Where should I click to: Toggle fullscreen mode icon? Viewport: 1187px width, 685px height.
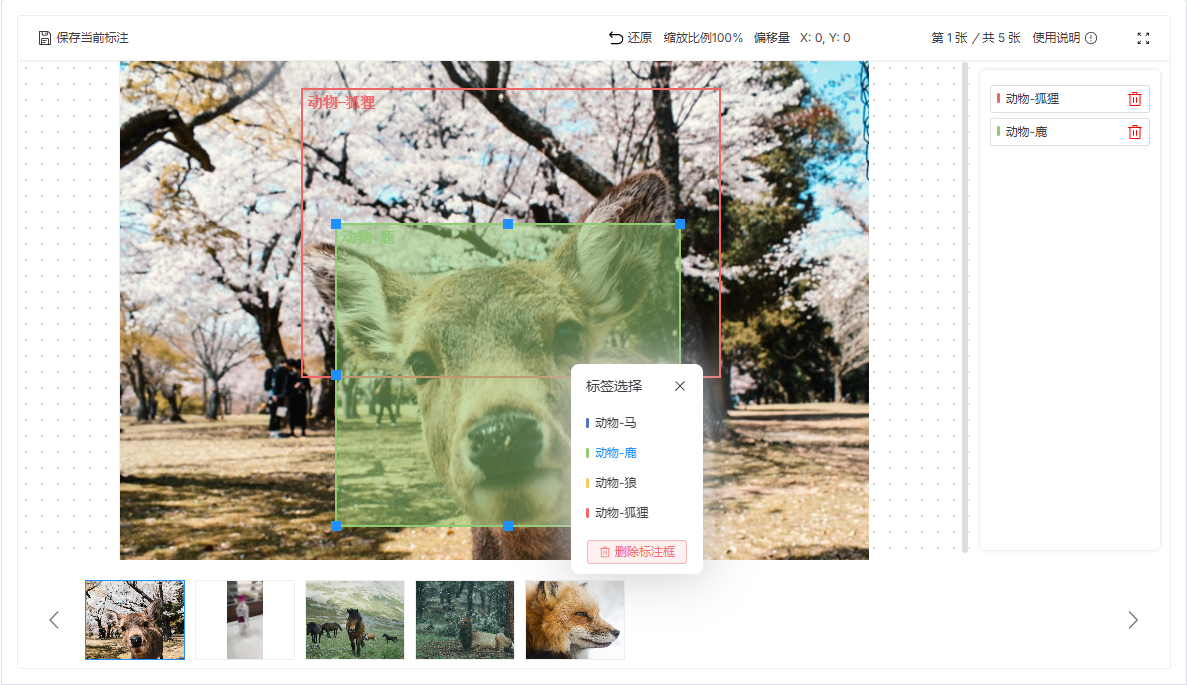(1143, 39)
